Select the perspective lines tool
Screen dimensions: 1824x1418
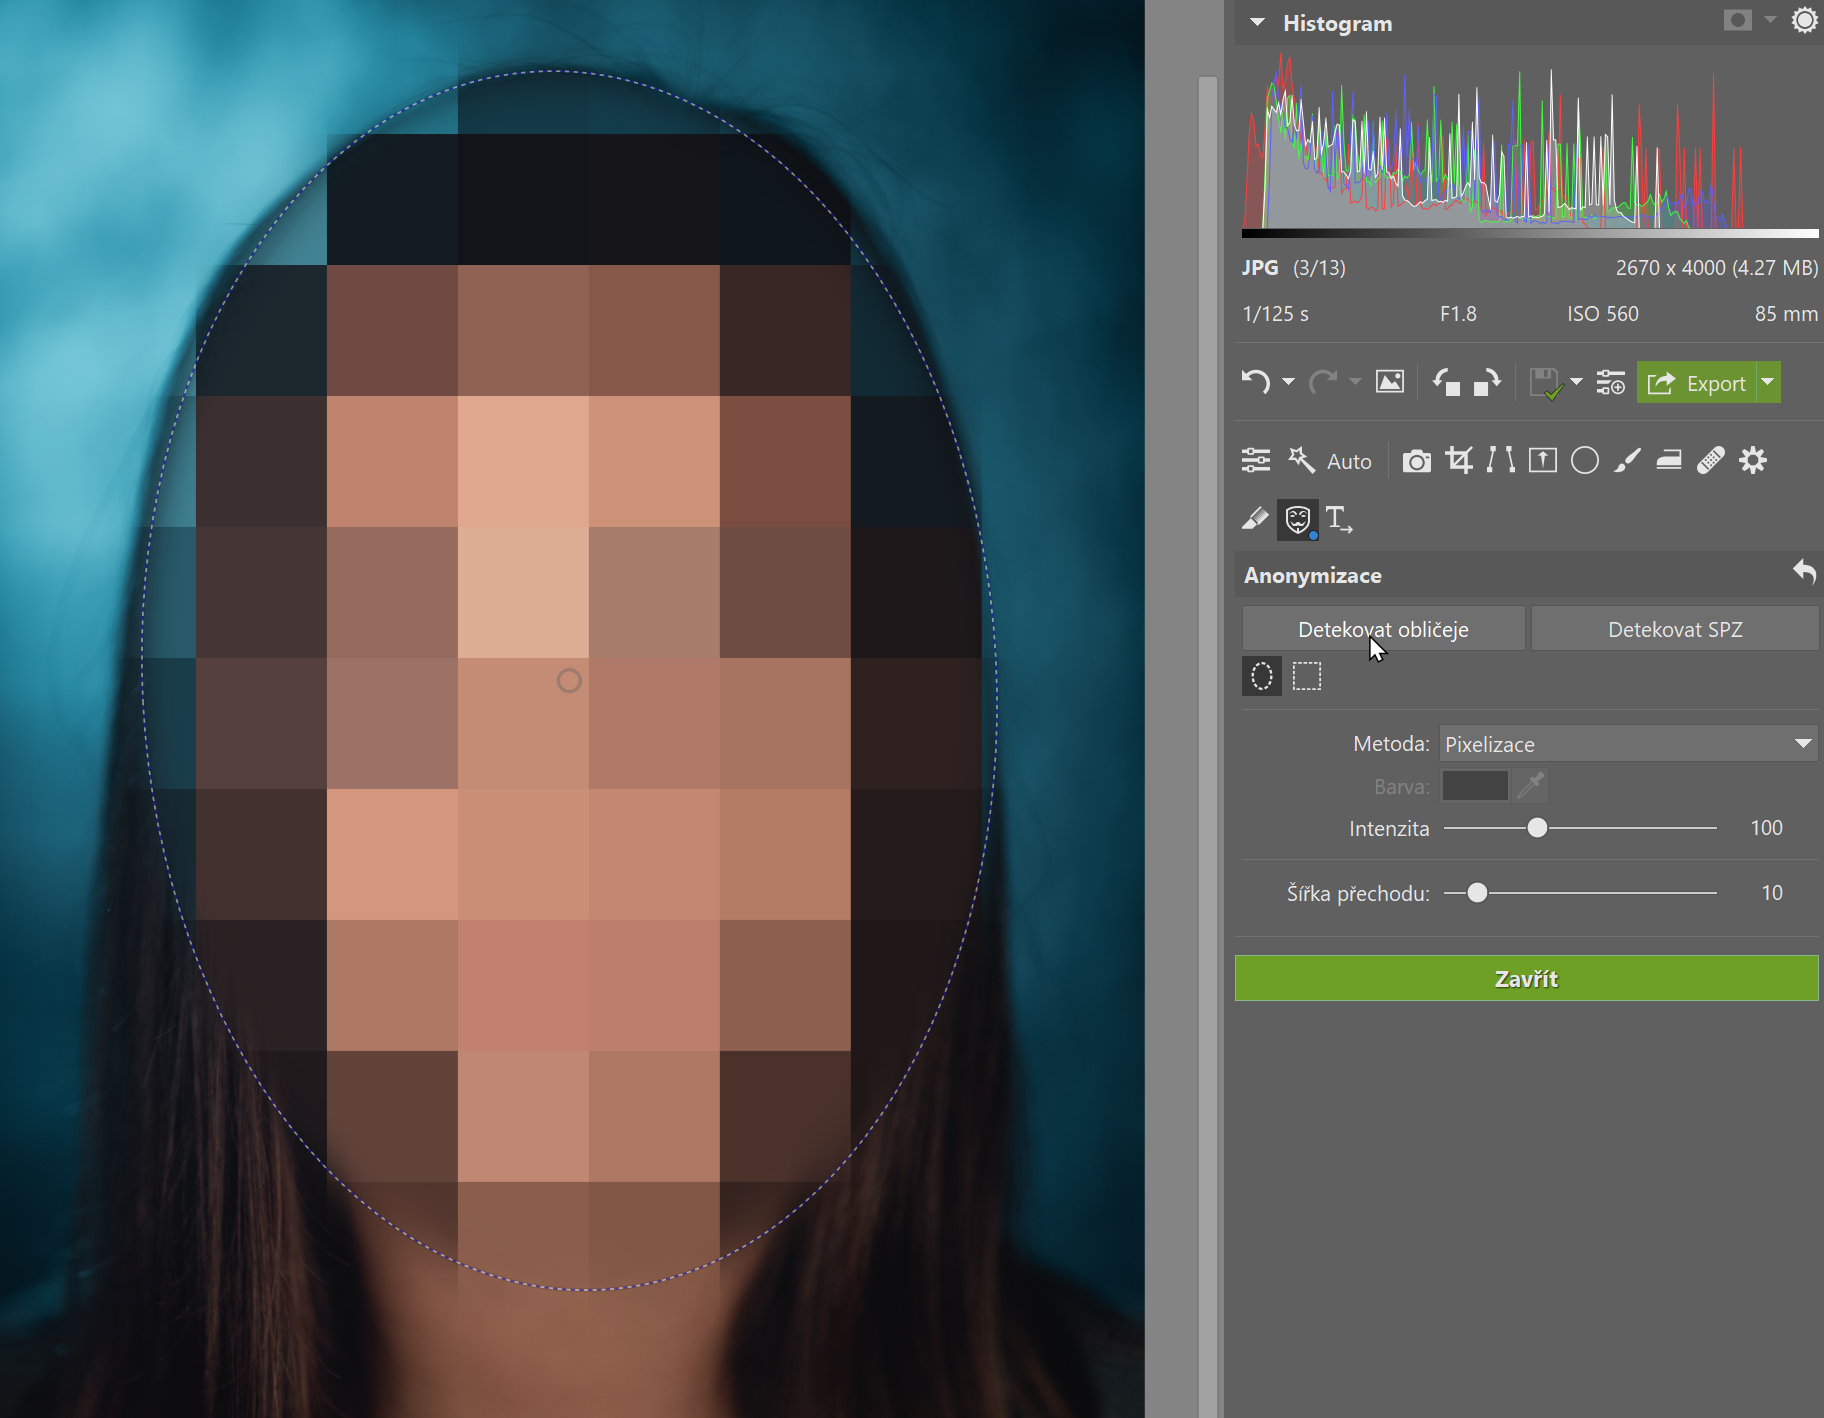(x=1500, y=460)
